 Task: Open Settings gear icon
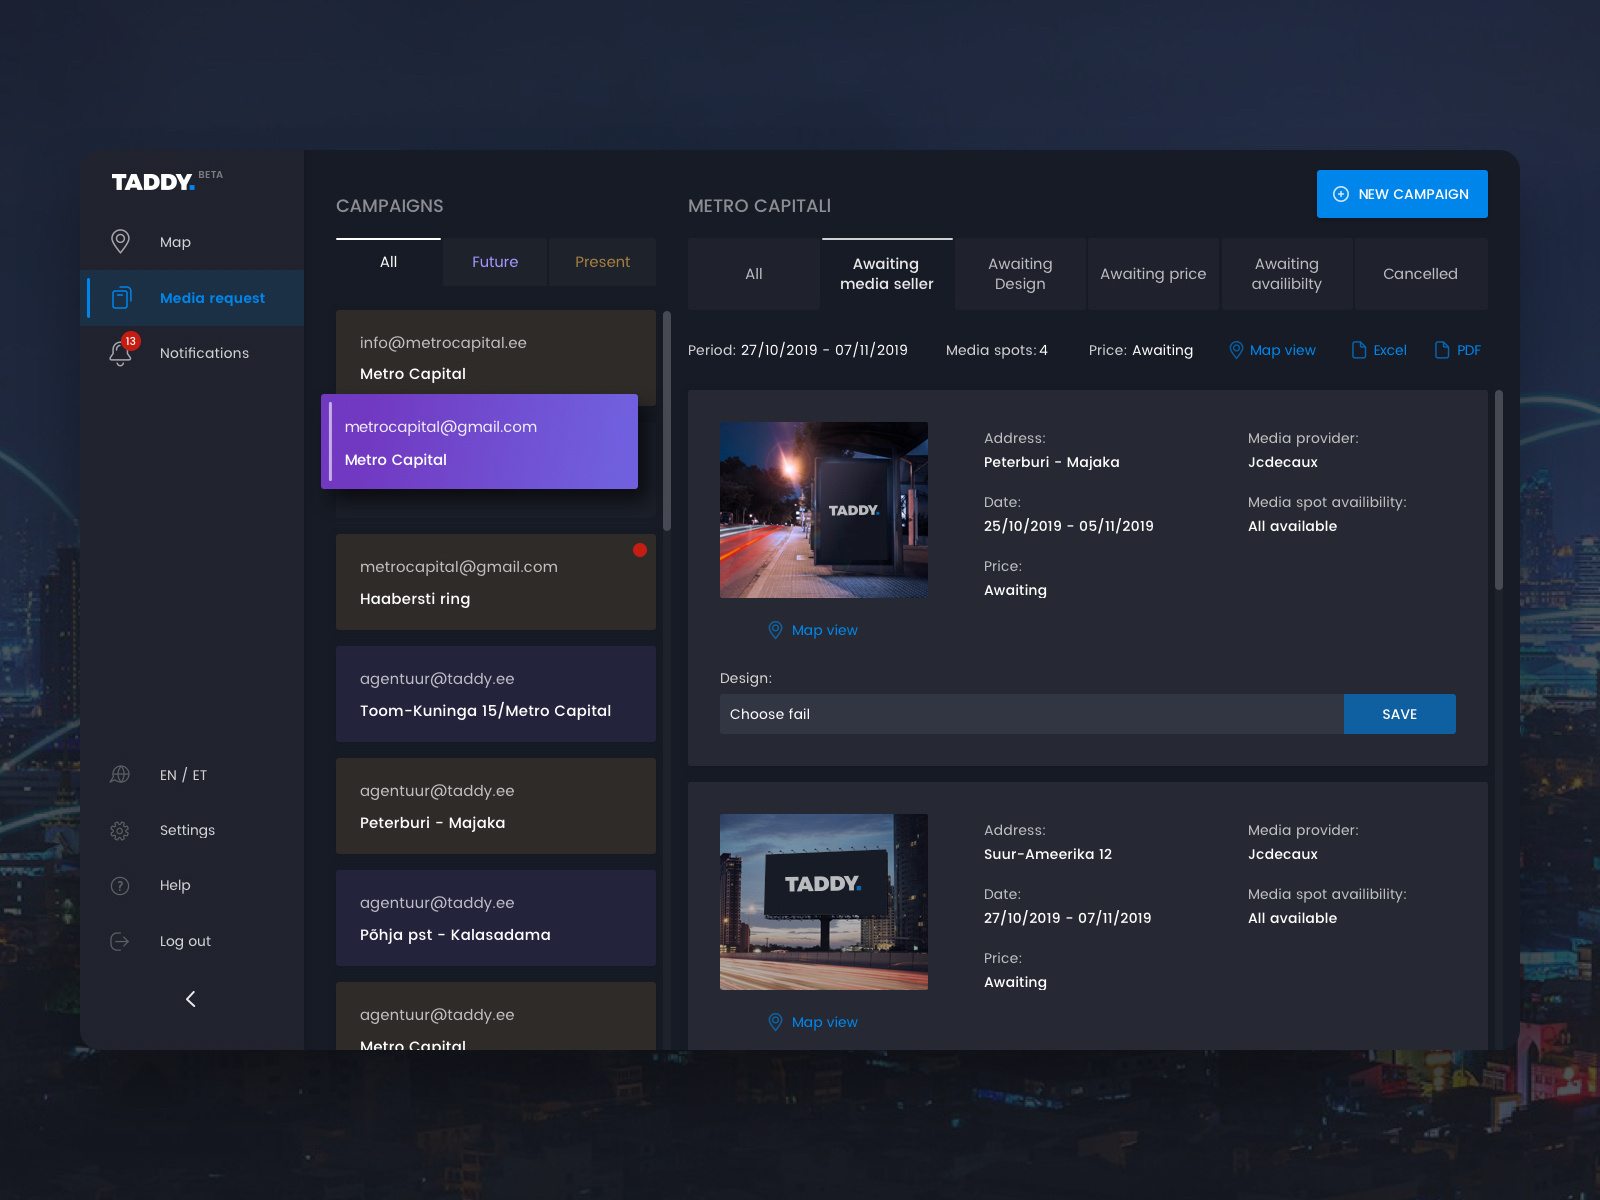tap(120, 830)
